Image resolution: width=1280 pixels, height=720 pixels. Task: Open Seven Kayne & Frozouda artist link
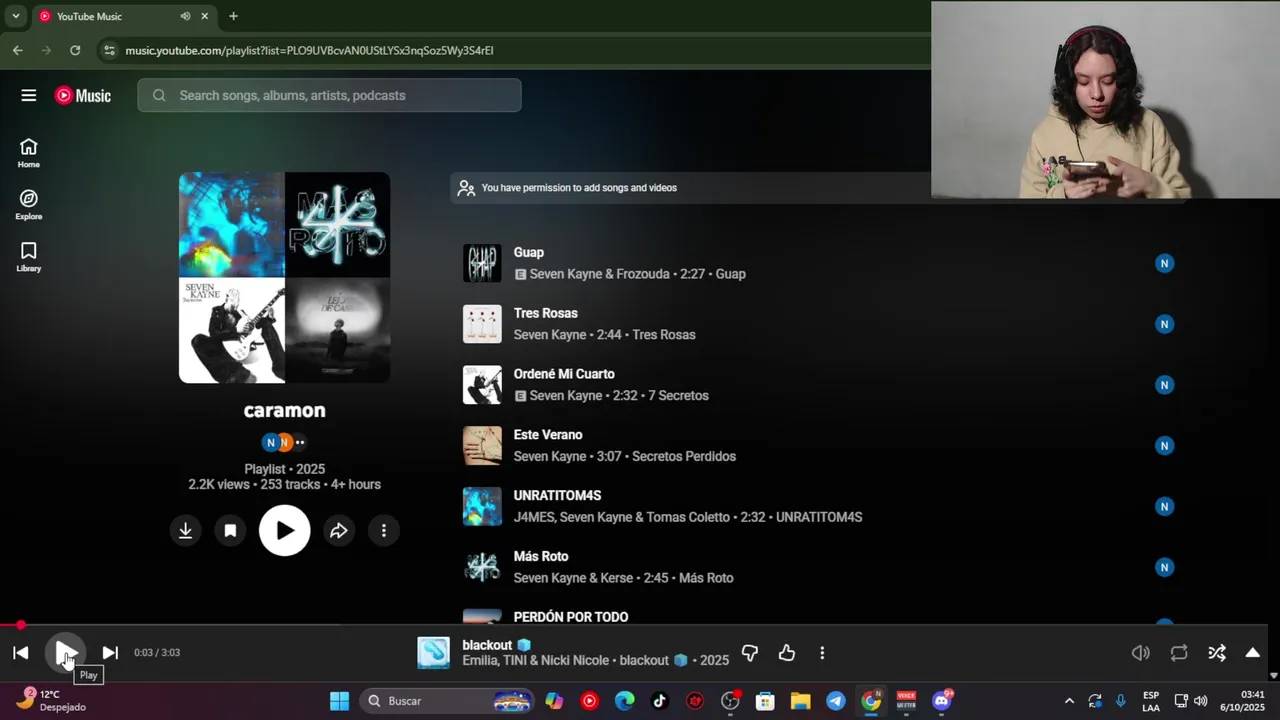pyautogui.click(x=600, y=274)
